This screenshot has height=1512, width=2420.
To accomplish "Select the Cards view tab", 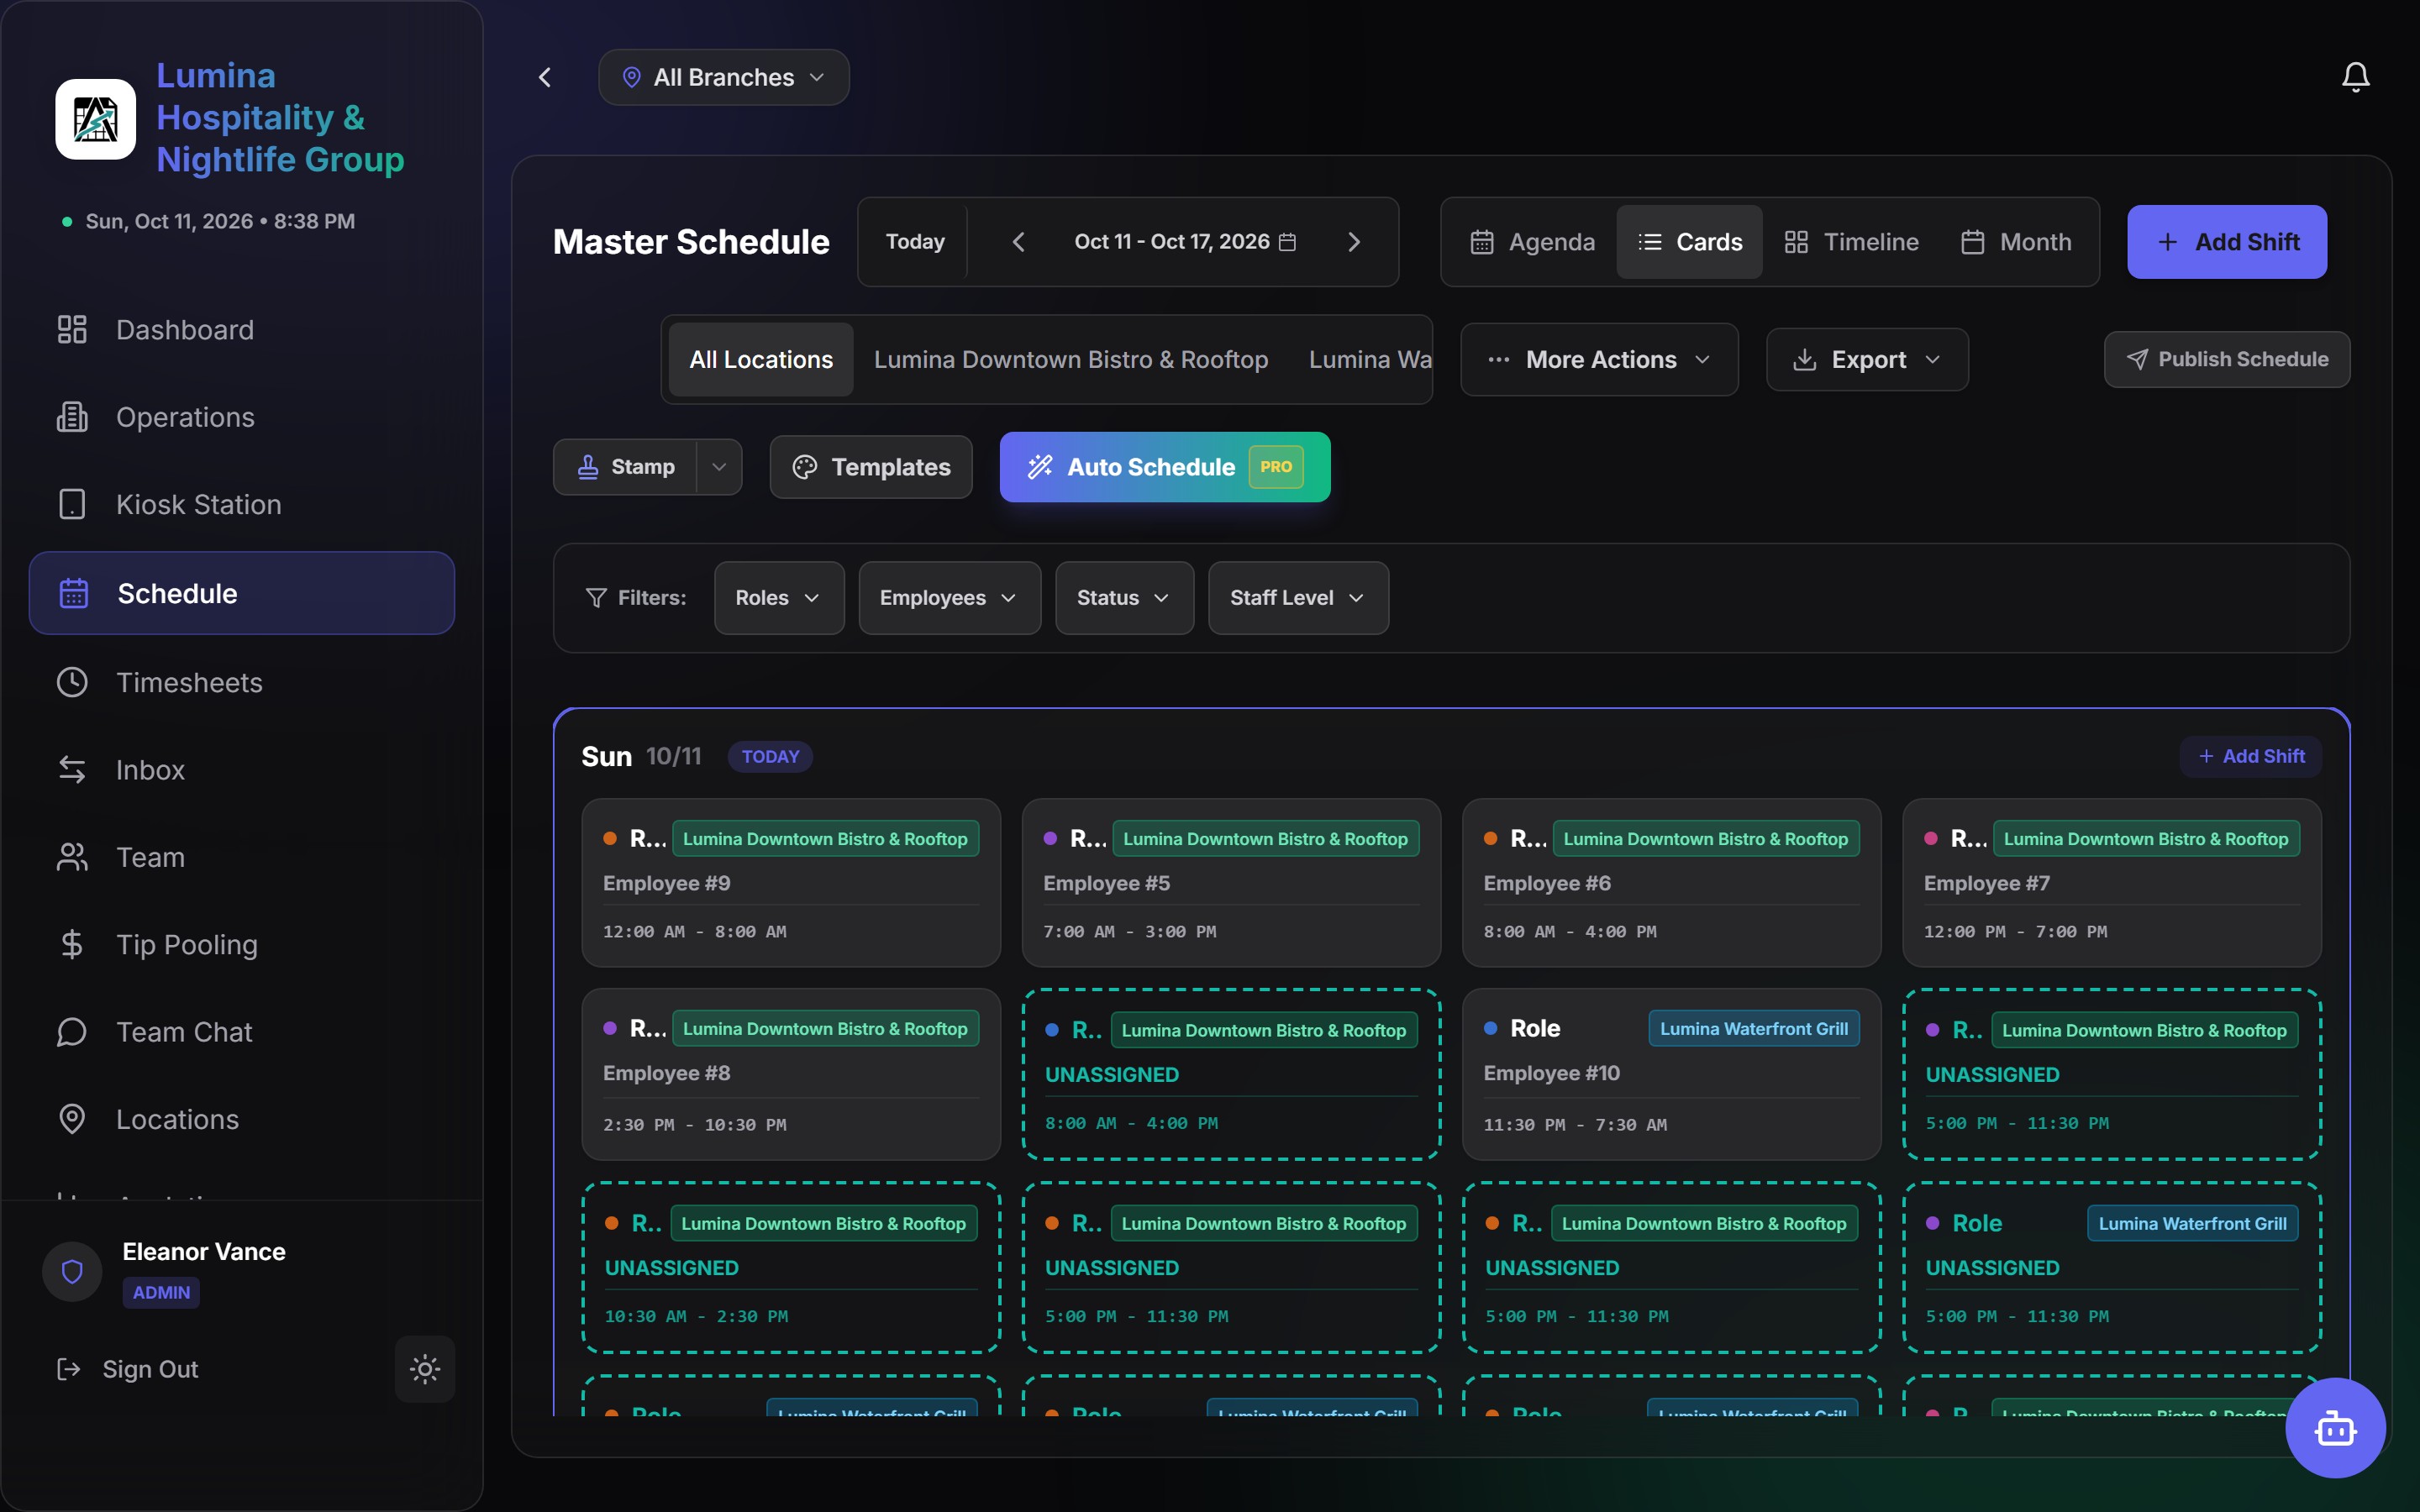I will pyautogui.click(x=1690, y=242).
